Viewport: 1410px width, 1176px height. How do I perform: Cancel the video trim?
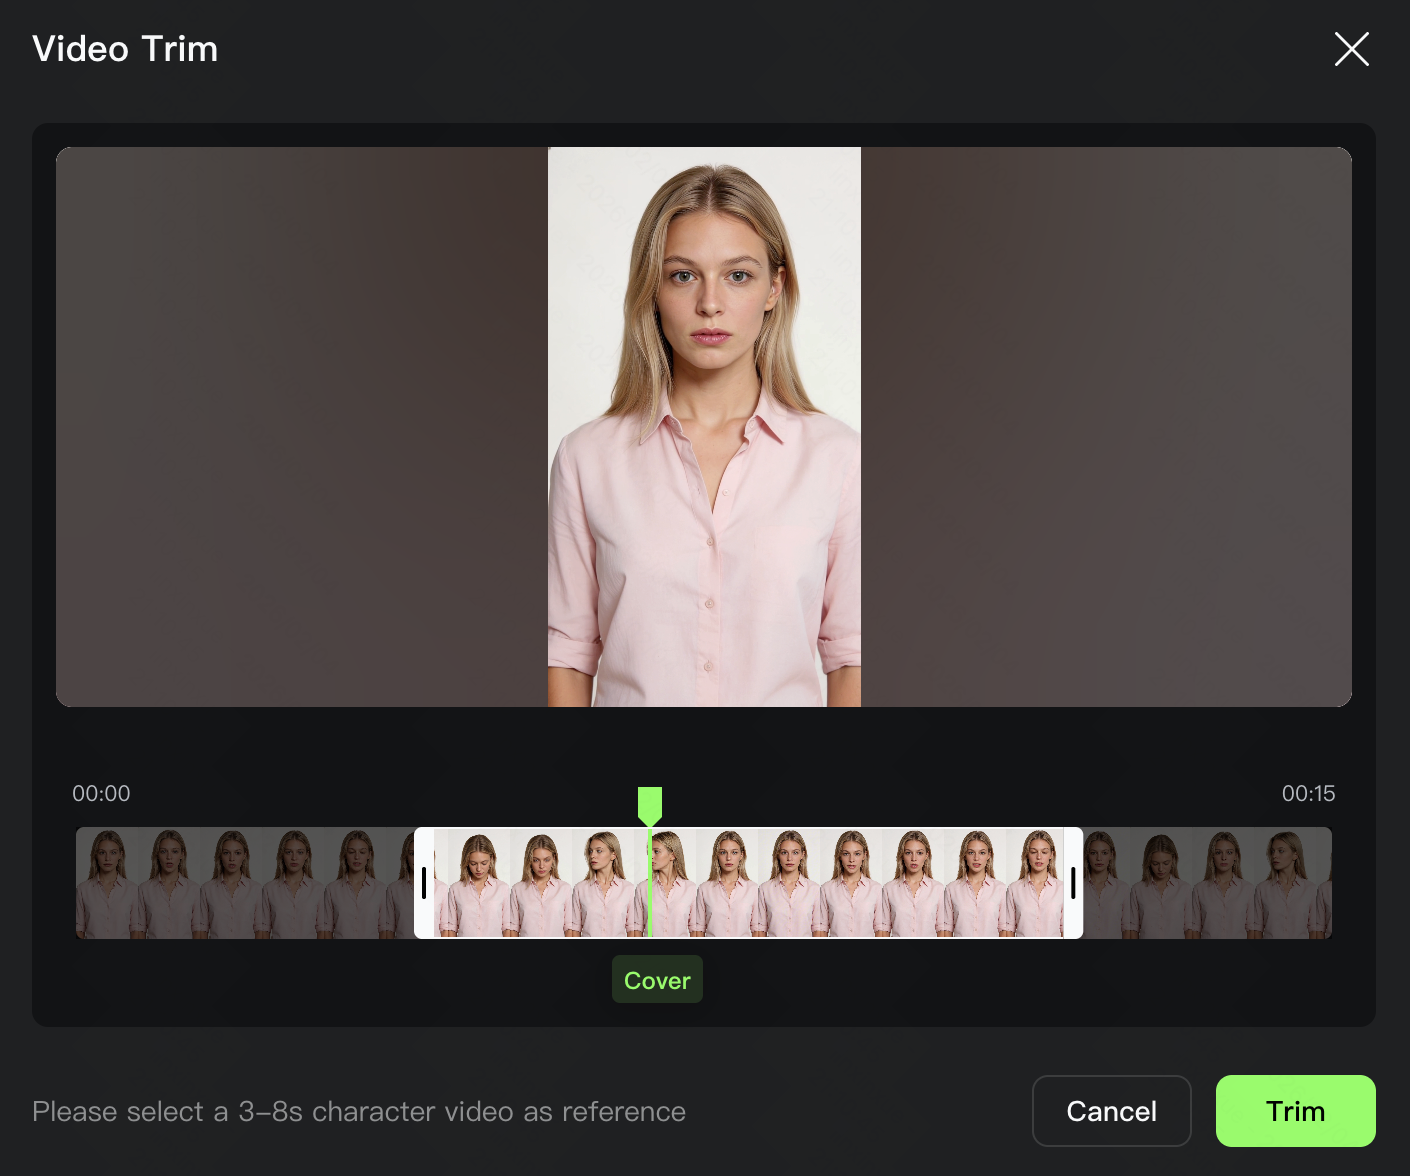pos(1111,1111)
